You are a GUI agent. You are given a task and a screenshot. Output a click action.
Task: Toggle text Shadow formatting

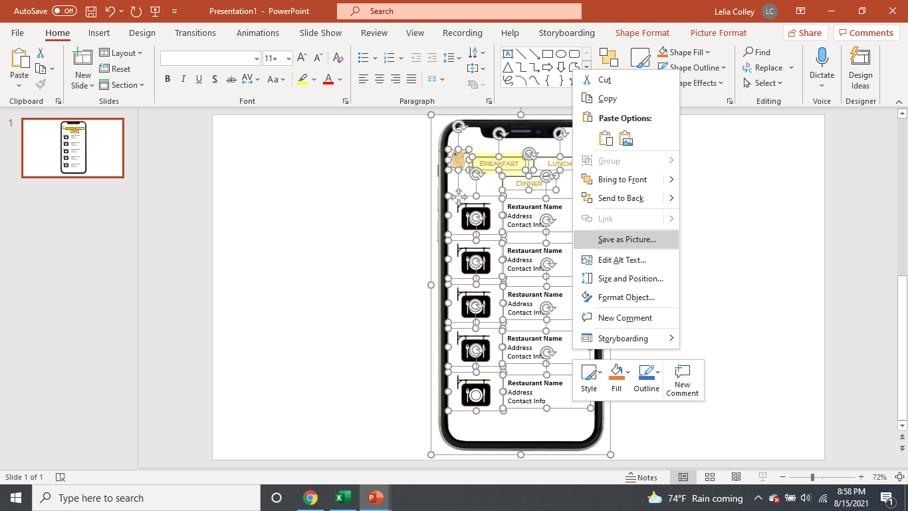(x=214, y=79)
